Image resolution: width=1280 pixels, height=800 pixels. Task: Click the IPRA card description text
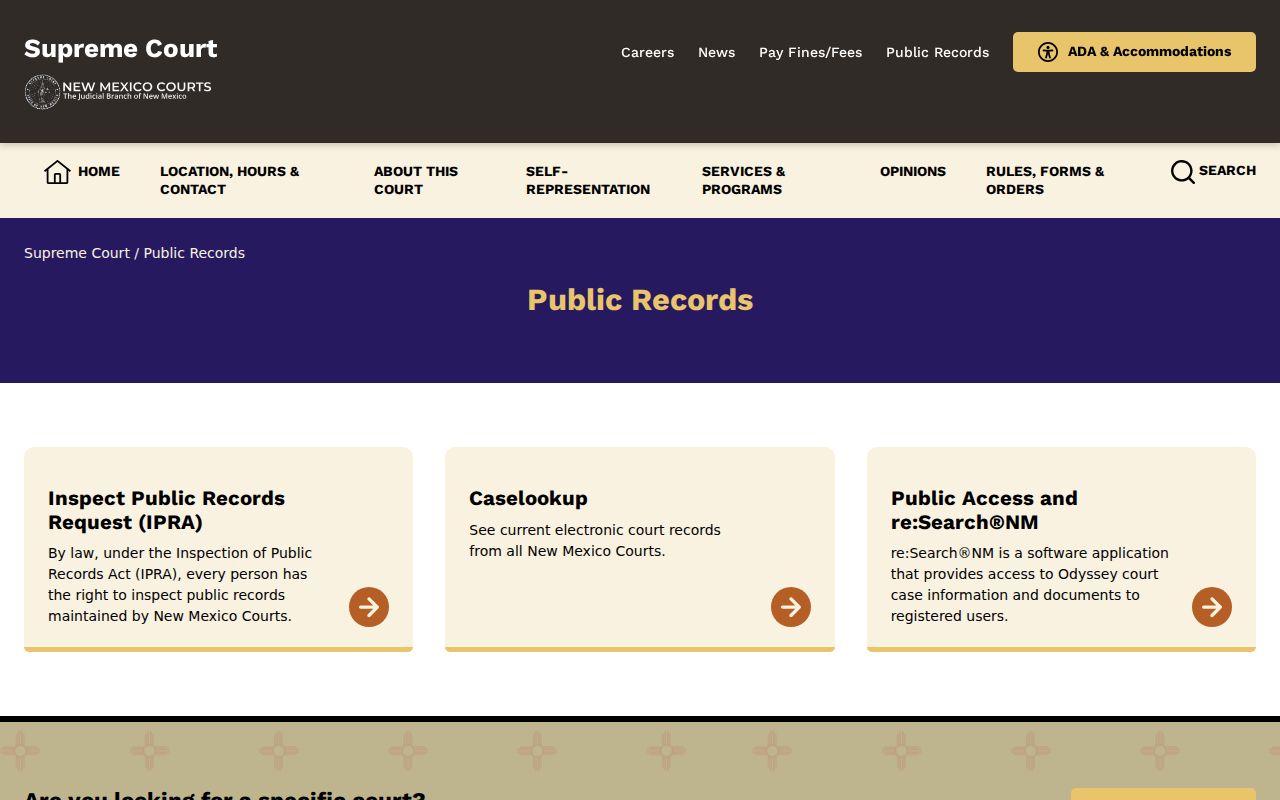coord(180,584)
